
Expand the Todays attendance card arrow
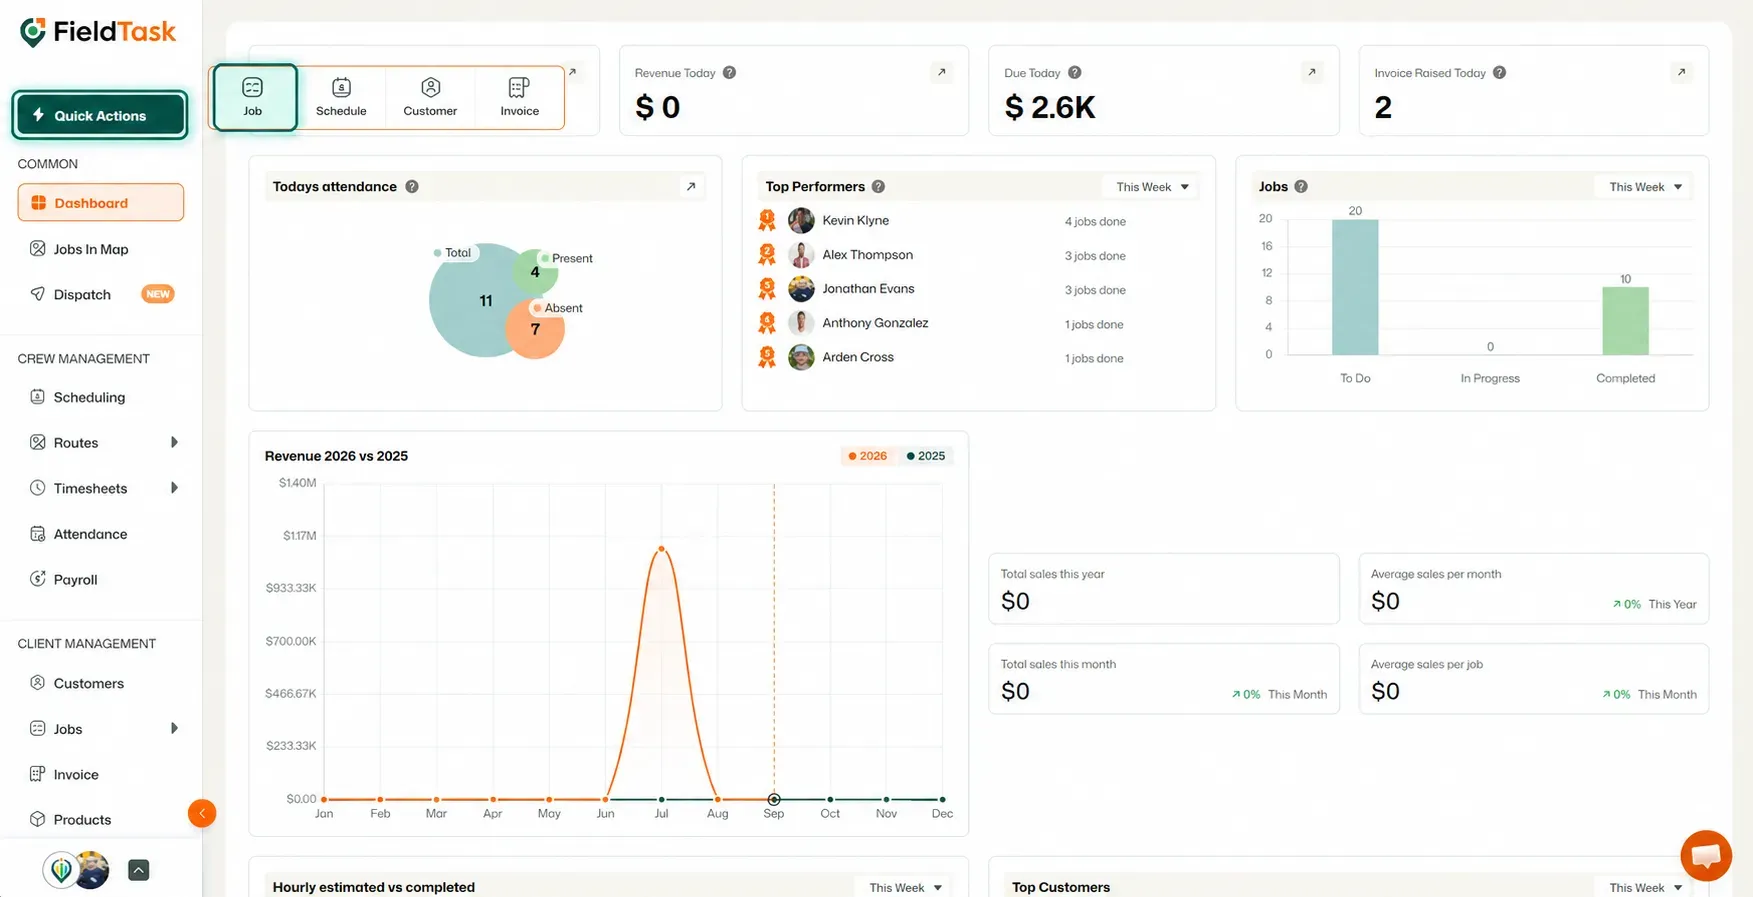(x=690, y=186)
